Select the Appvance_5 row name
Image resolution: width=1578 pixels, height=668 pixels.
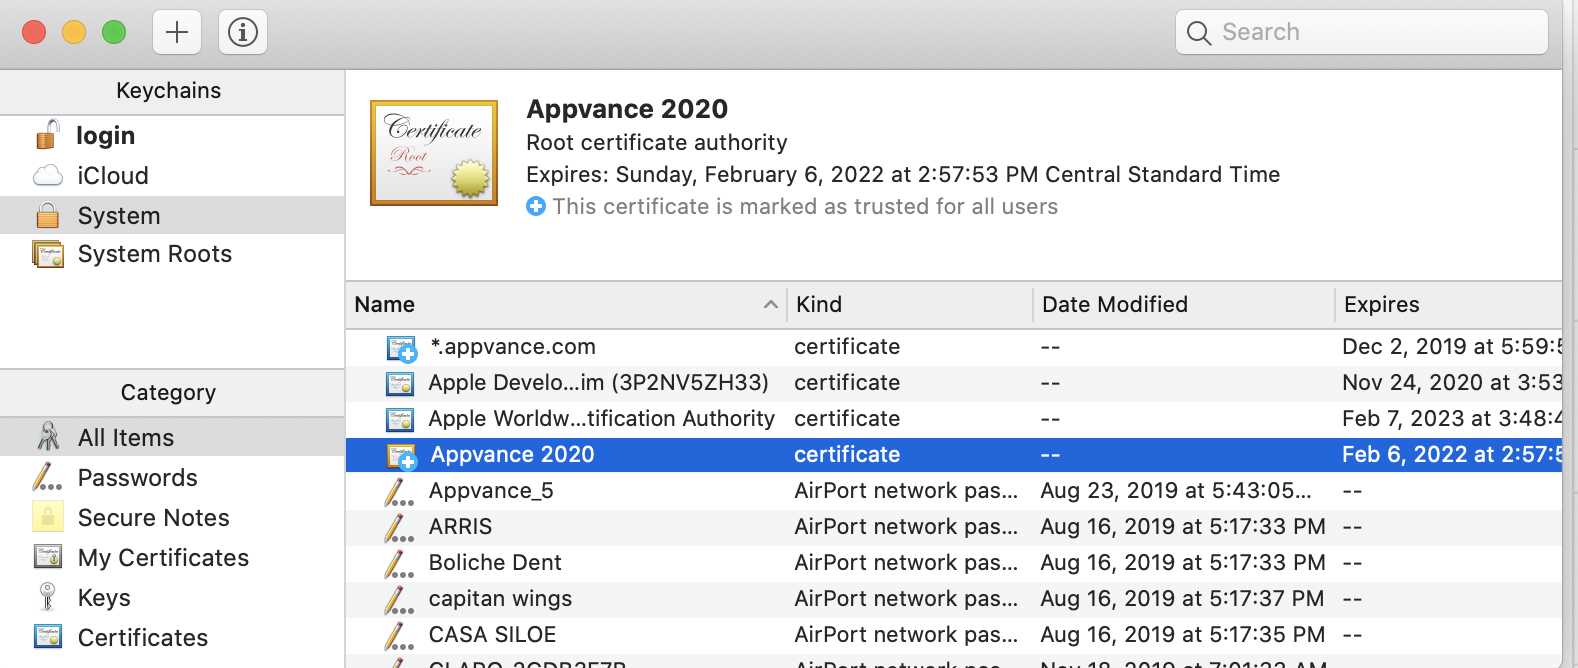coord(491,491)
